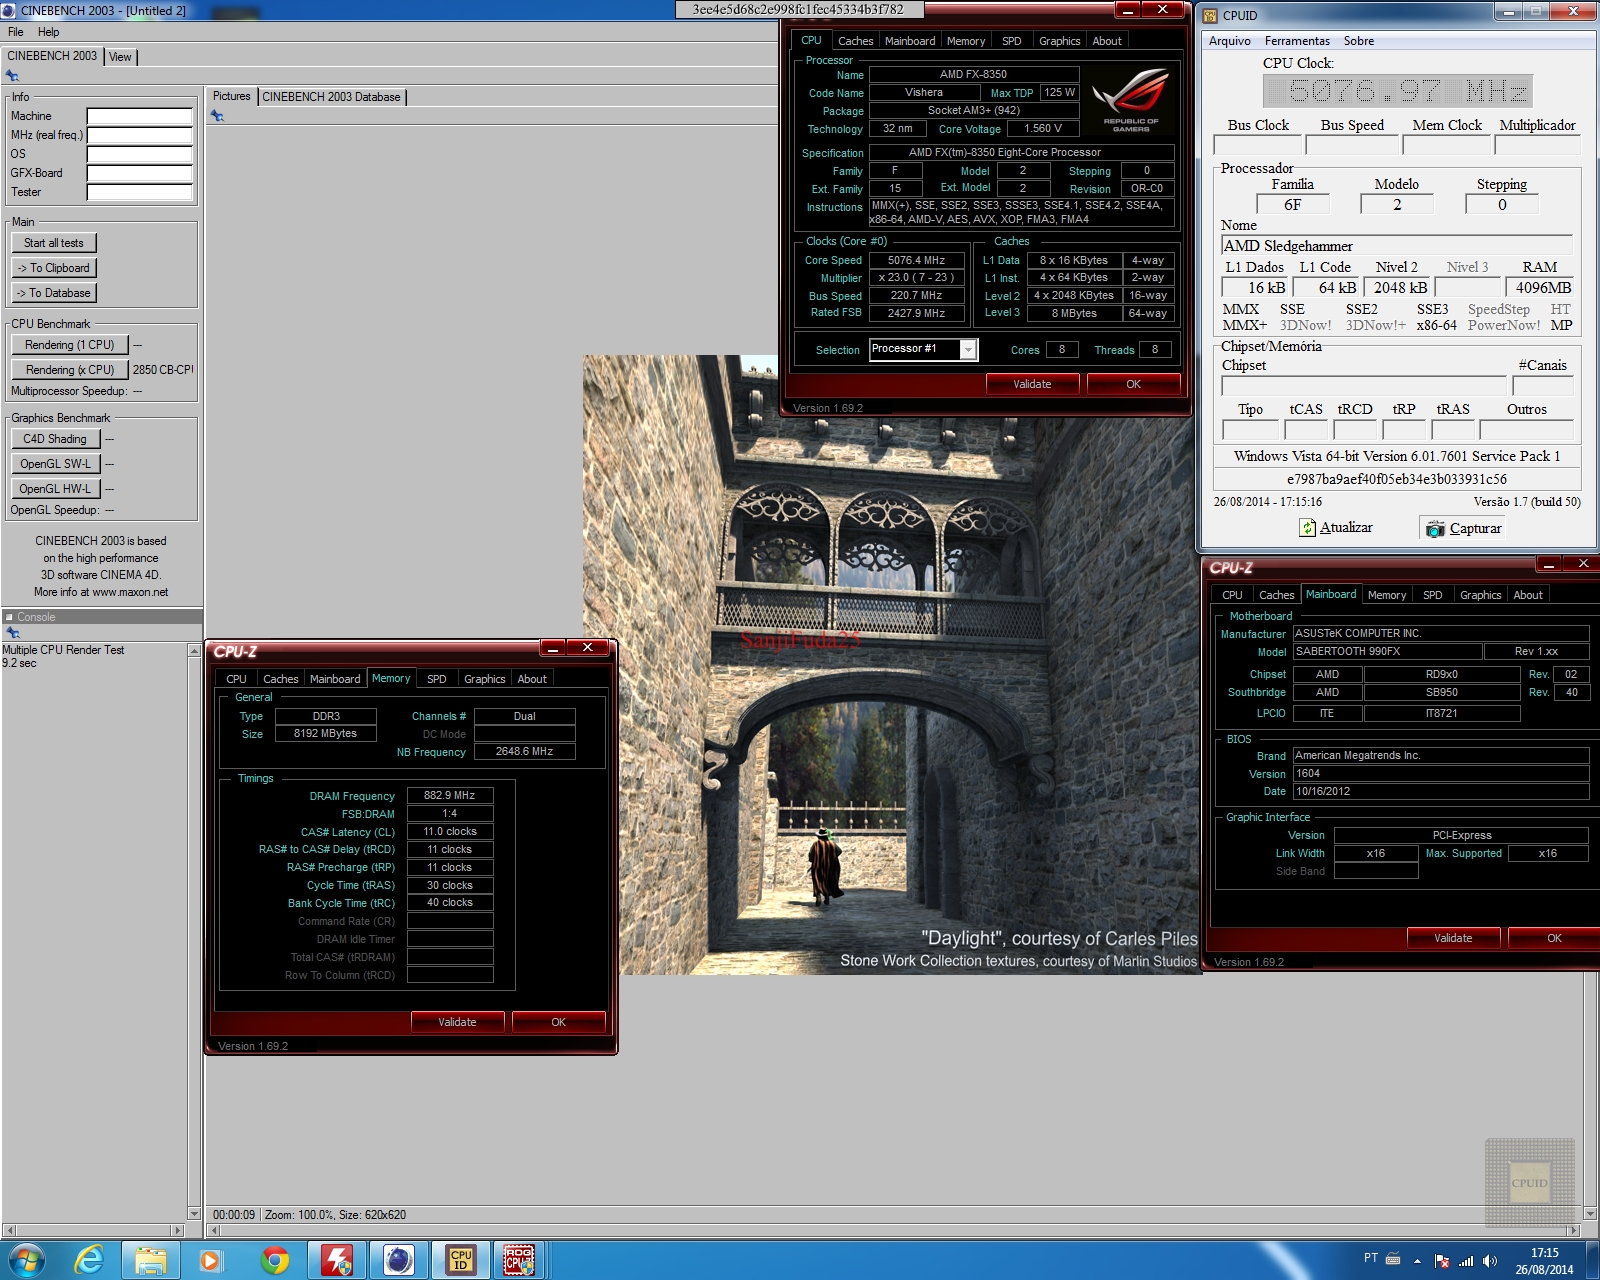Click the 2850 CB-CPU score value
The image size is (1600, 1280).
(163, 370)
